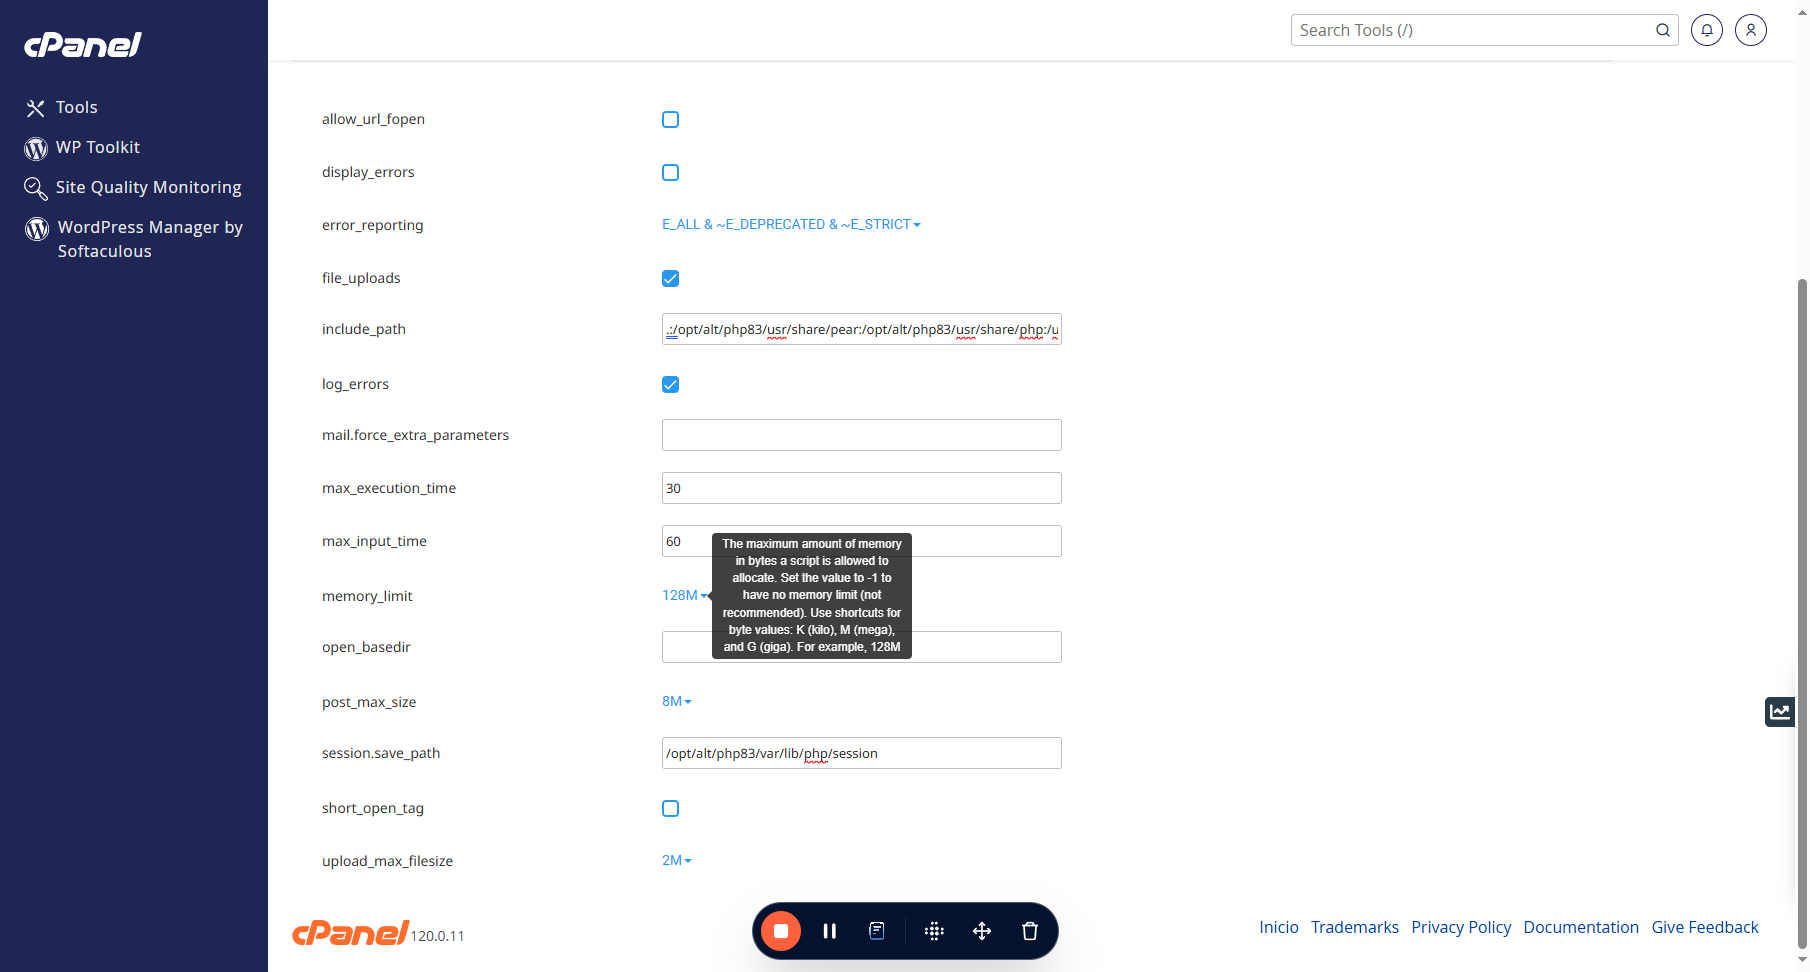The width and height of the screenshot is (1810, 972).
Task: Uncheck file_uploads checkbox
Action: pos(670,278)
